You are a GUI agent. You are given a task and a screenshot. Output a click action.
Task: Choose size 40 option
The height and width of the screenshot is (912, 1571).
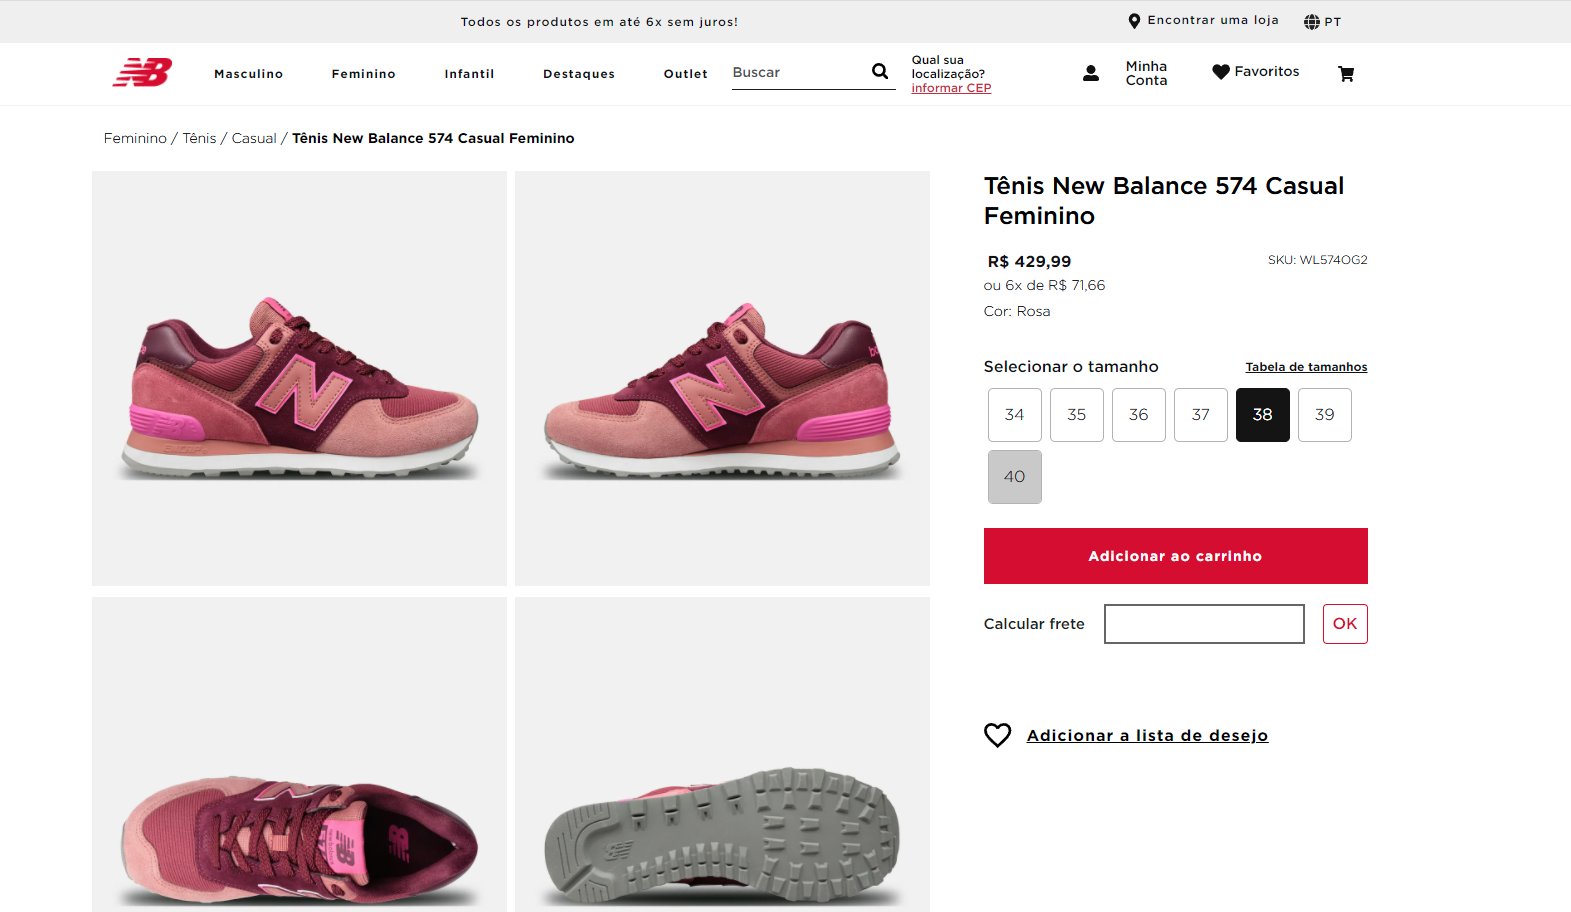pos(1014,477)
